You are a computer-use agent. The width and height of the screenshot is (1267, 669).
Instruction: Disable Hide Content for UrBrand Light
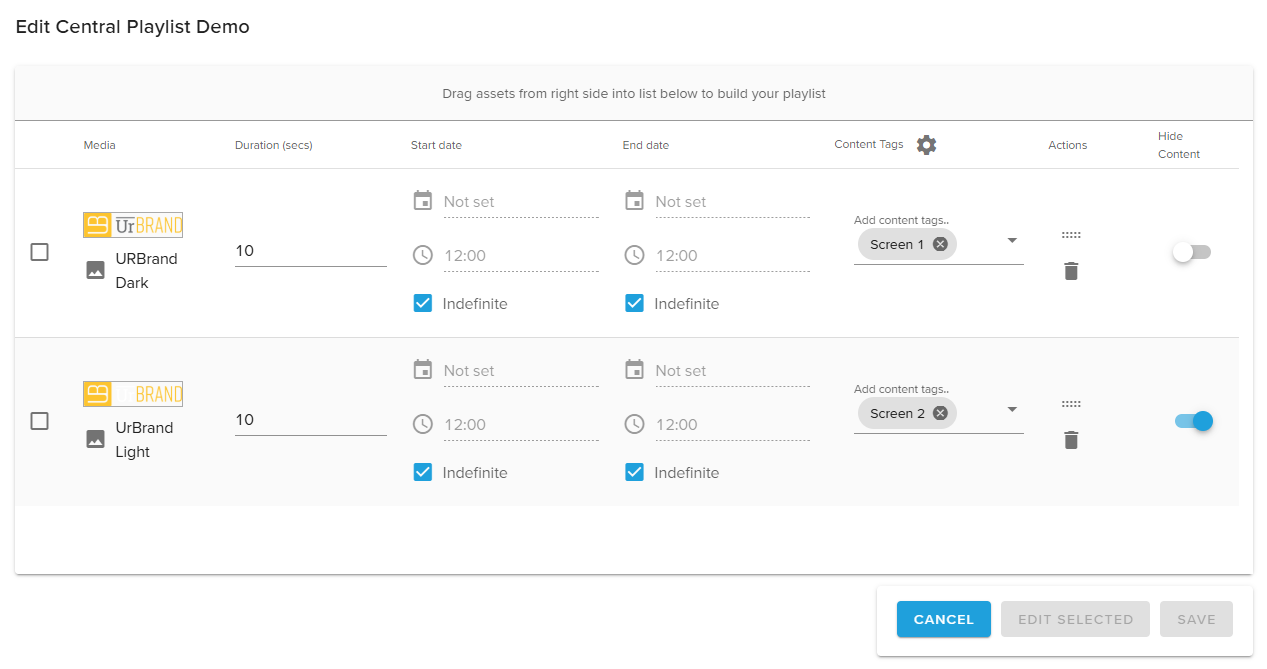(1193, 421)
